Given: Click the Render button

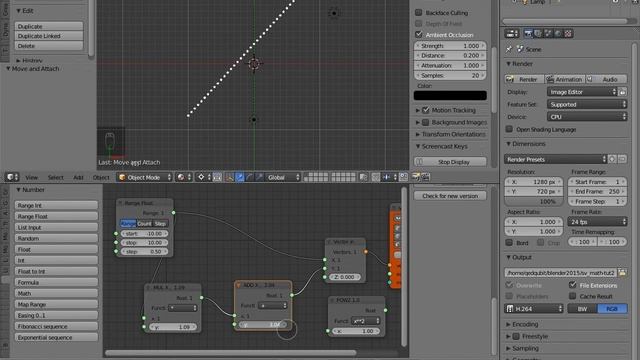Looking at the screenshot, I should pos(524,79).
